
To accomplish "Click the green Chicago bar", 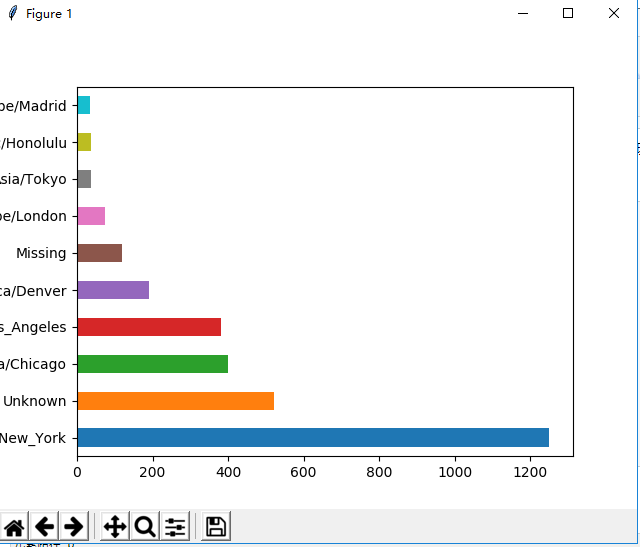I will (x=153, y=364).
